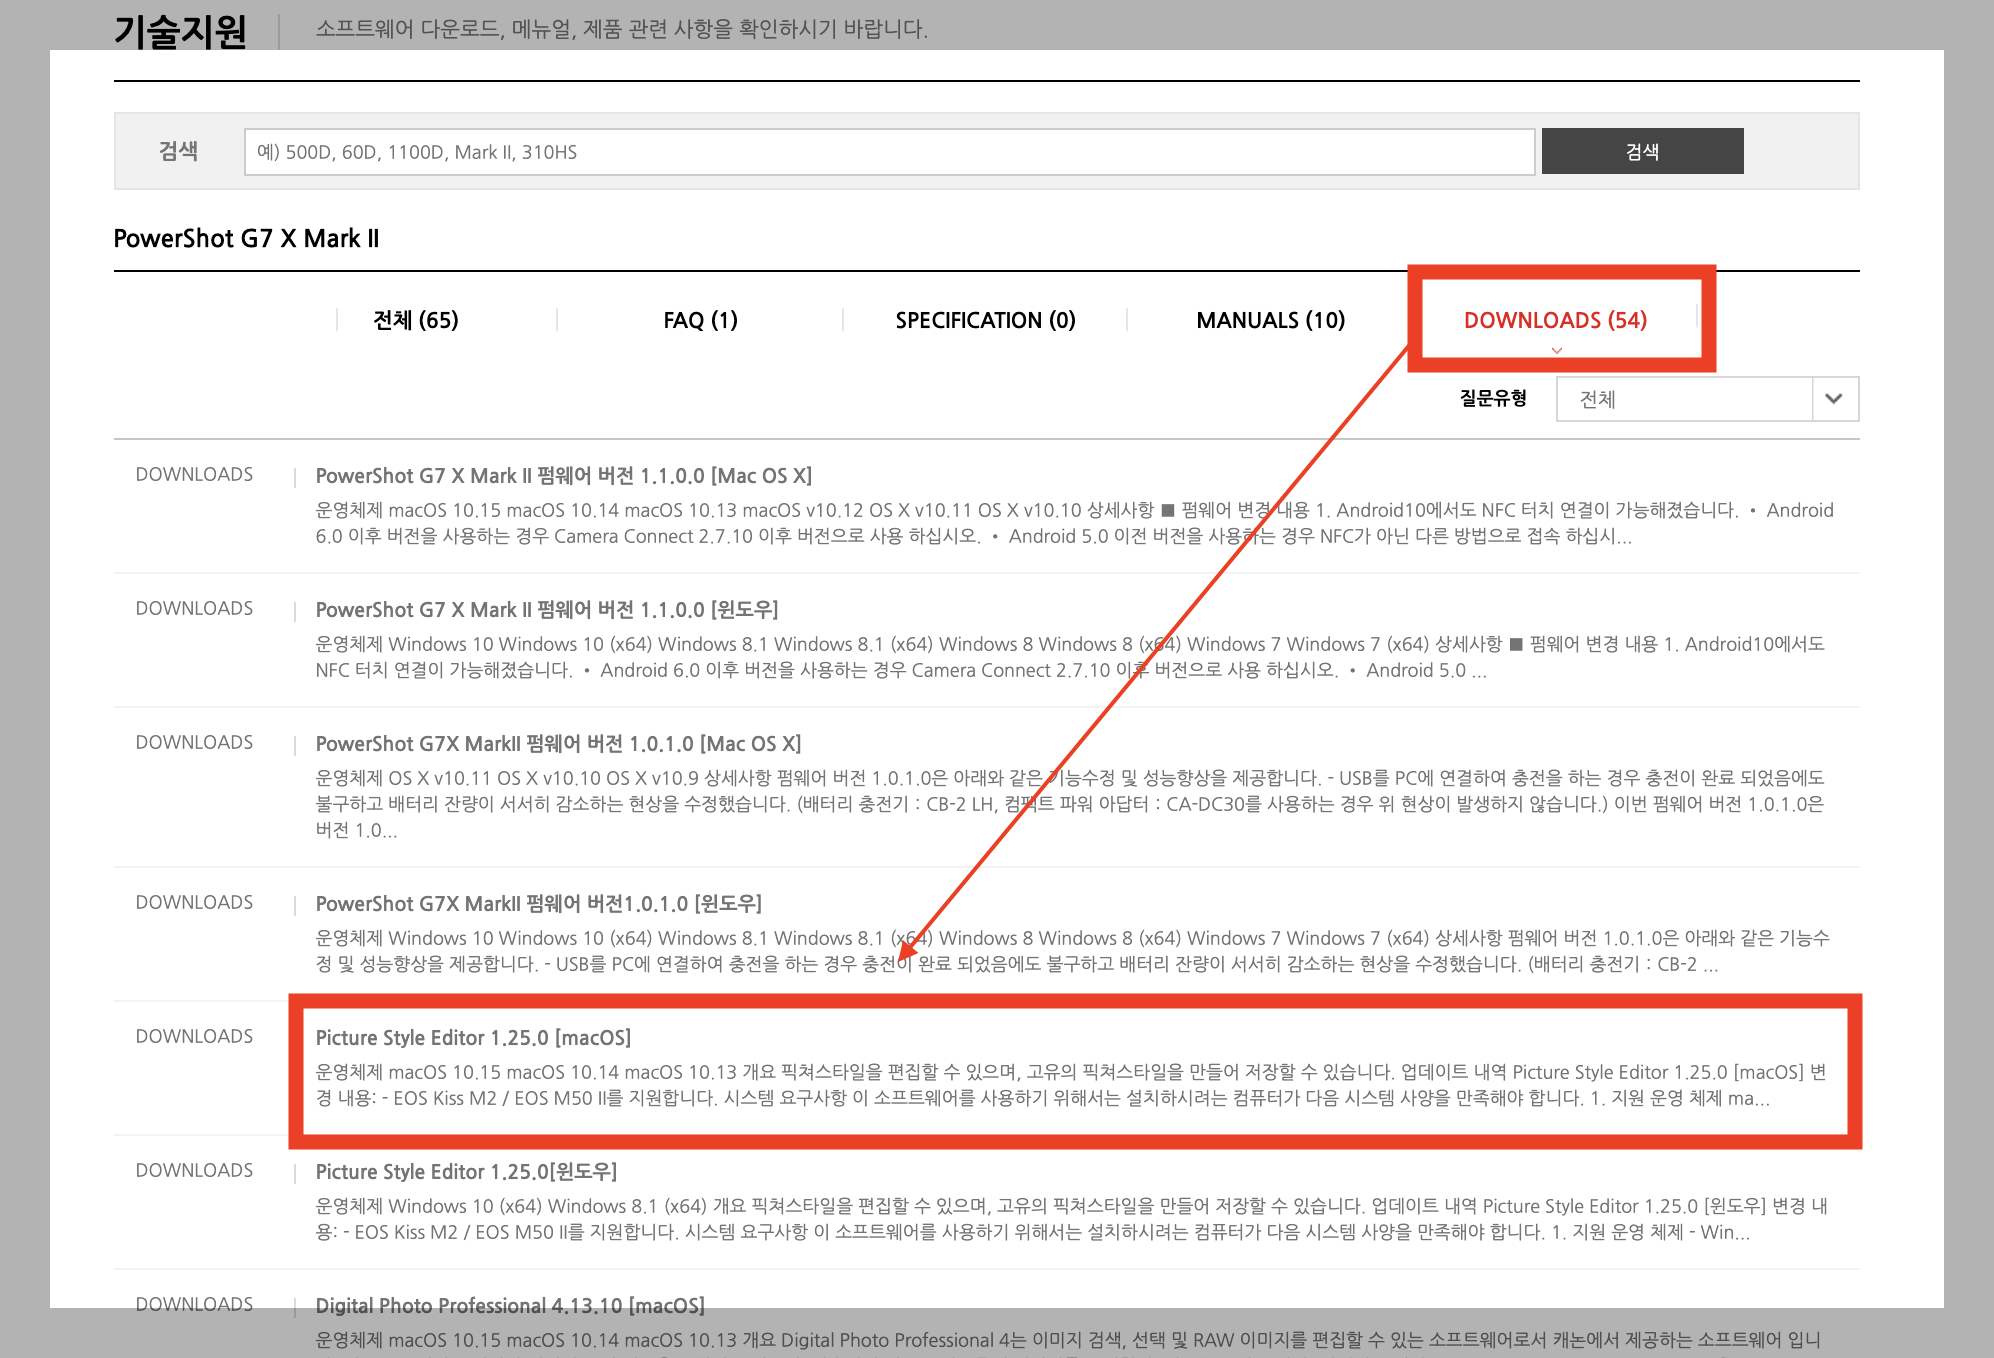Switch to the MANUALS (10) tab
Screen dimensions: 1994x1358
[x=1270, y=320]
